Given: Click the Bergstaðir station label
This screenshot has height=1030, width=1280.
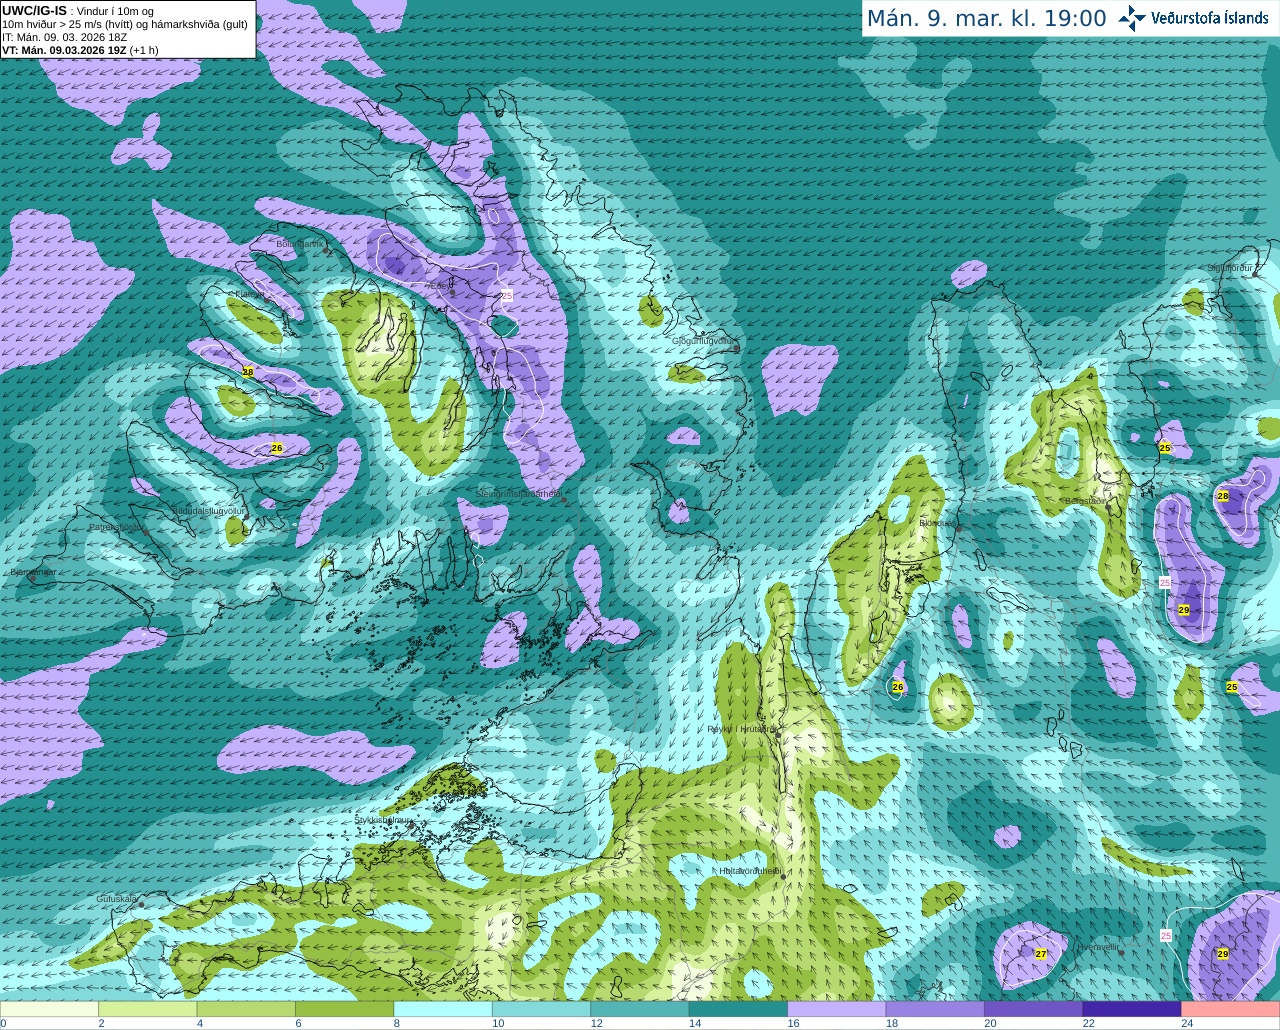Looking at the screenshot, I should pos(1084,501).
